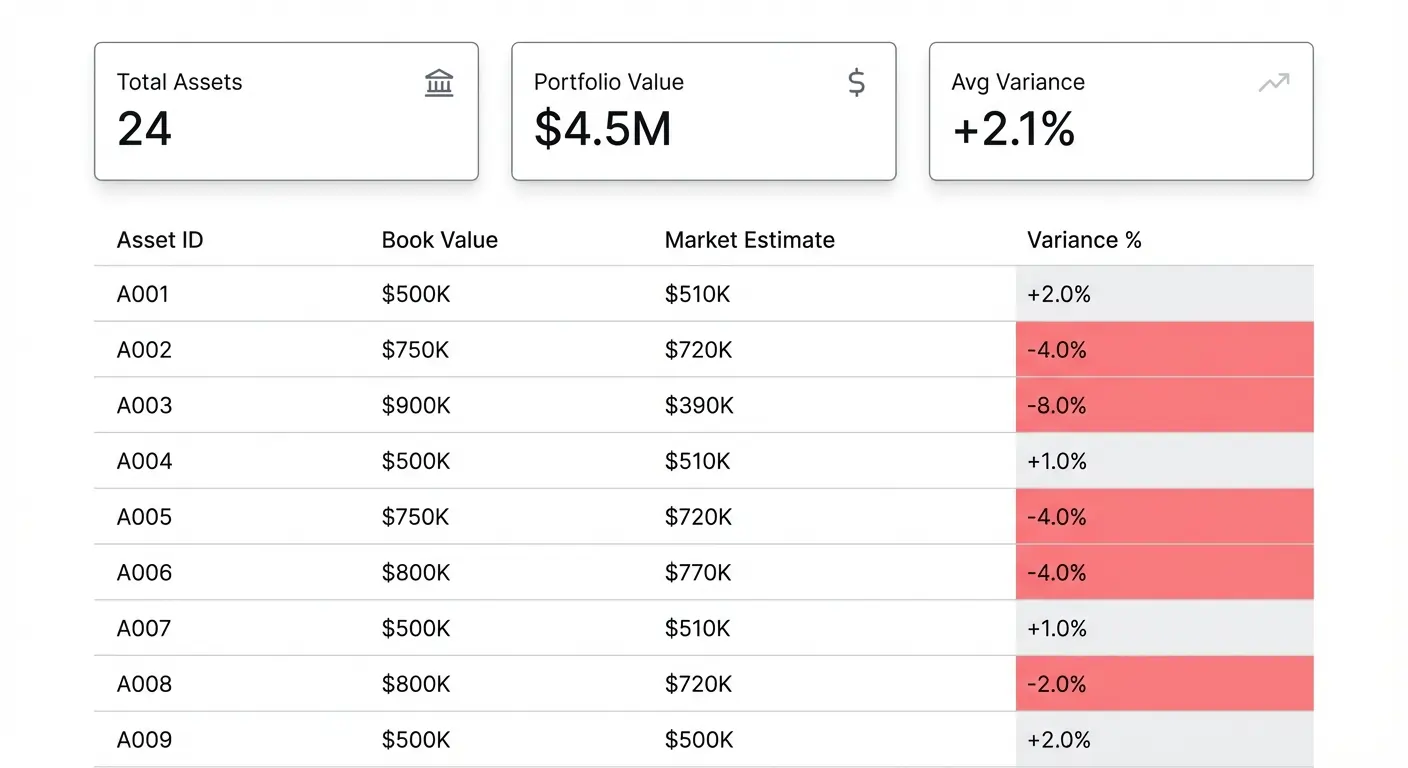Click the $390K market estimate cell

699,405
